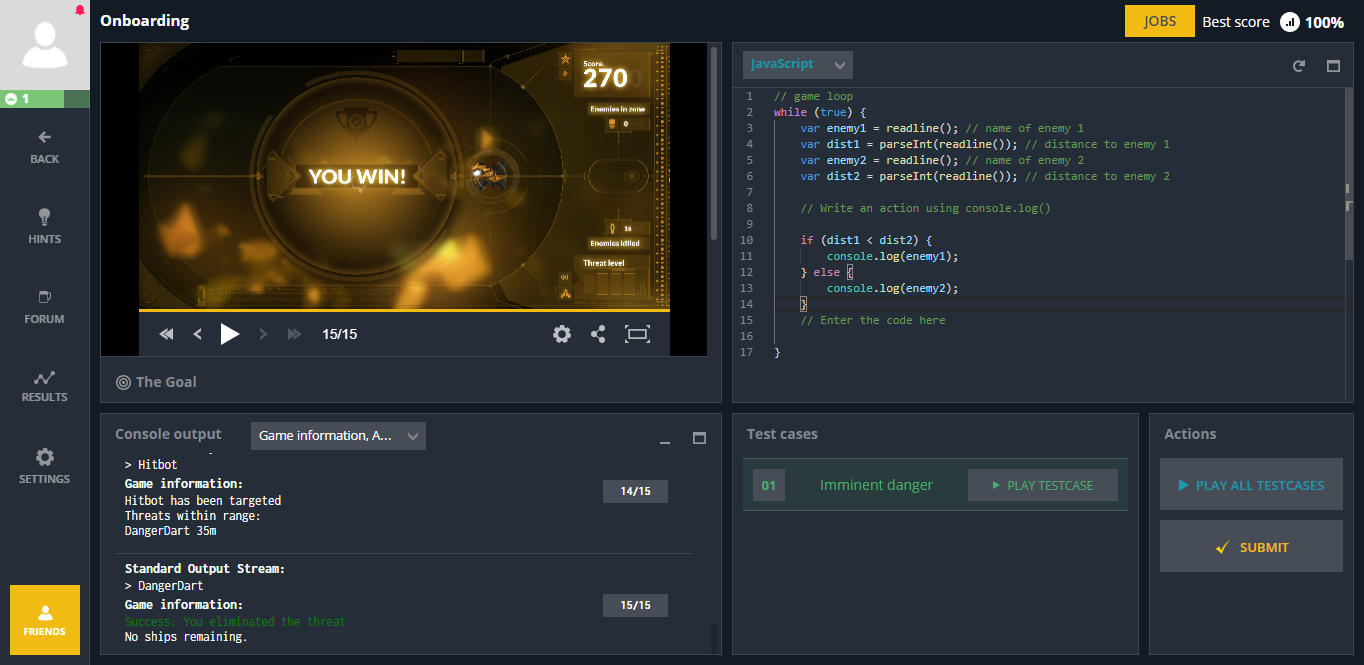The height and width of the screenshot is (665, 1364).
Task: Open Forum in the sidebar
Action: (45, 307)
